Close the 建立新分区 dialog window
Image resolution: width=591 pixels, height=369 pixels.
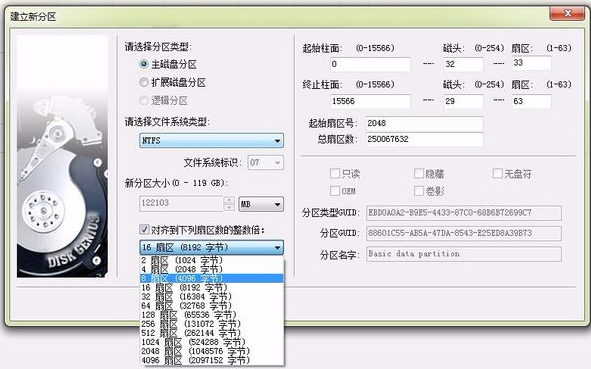tap(568, 14)
